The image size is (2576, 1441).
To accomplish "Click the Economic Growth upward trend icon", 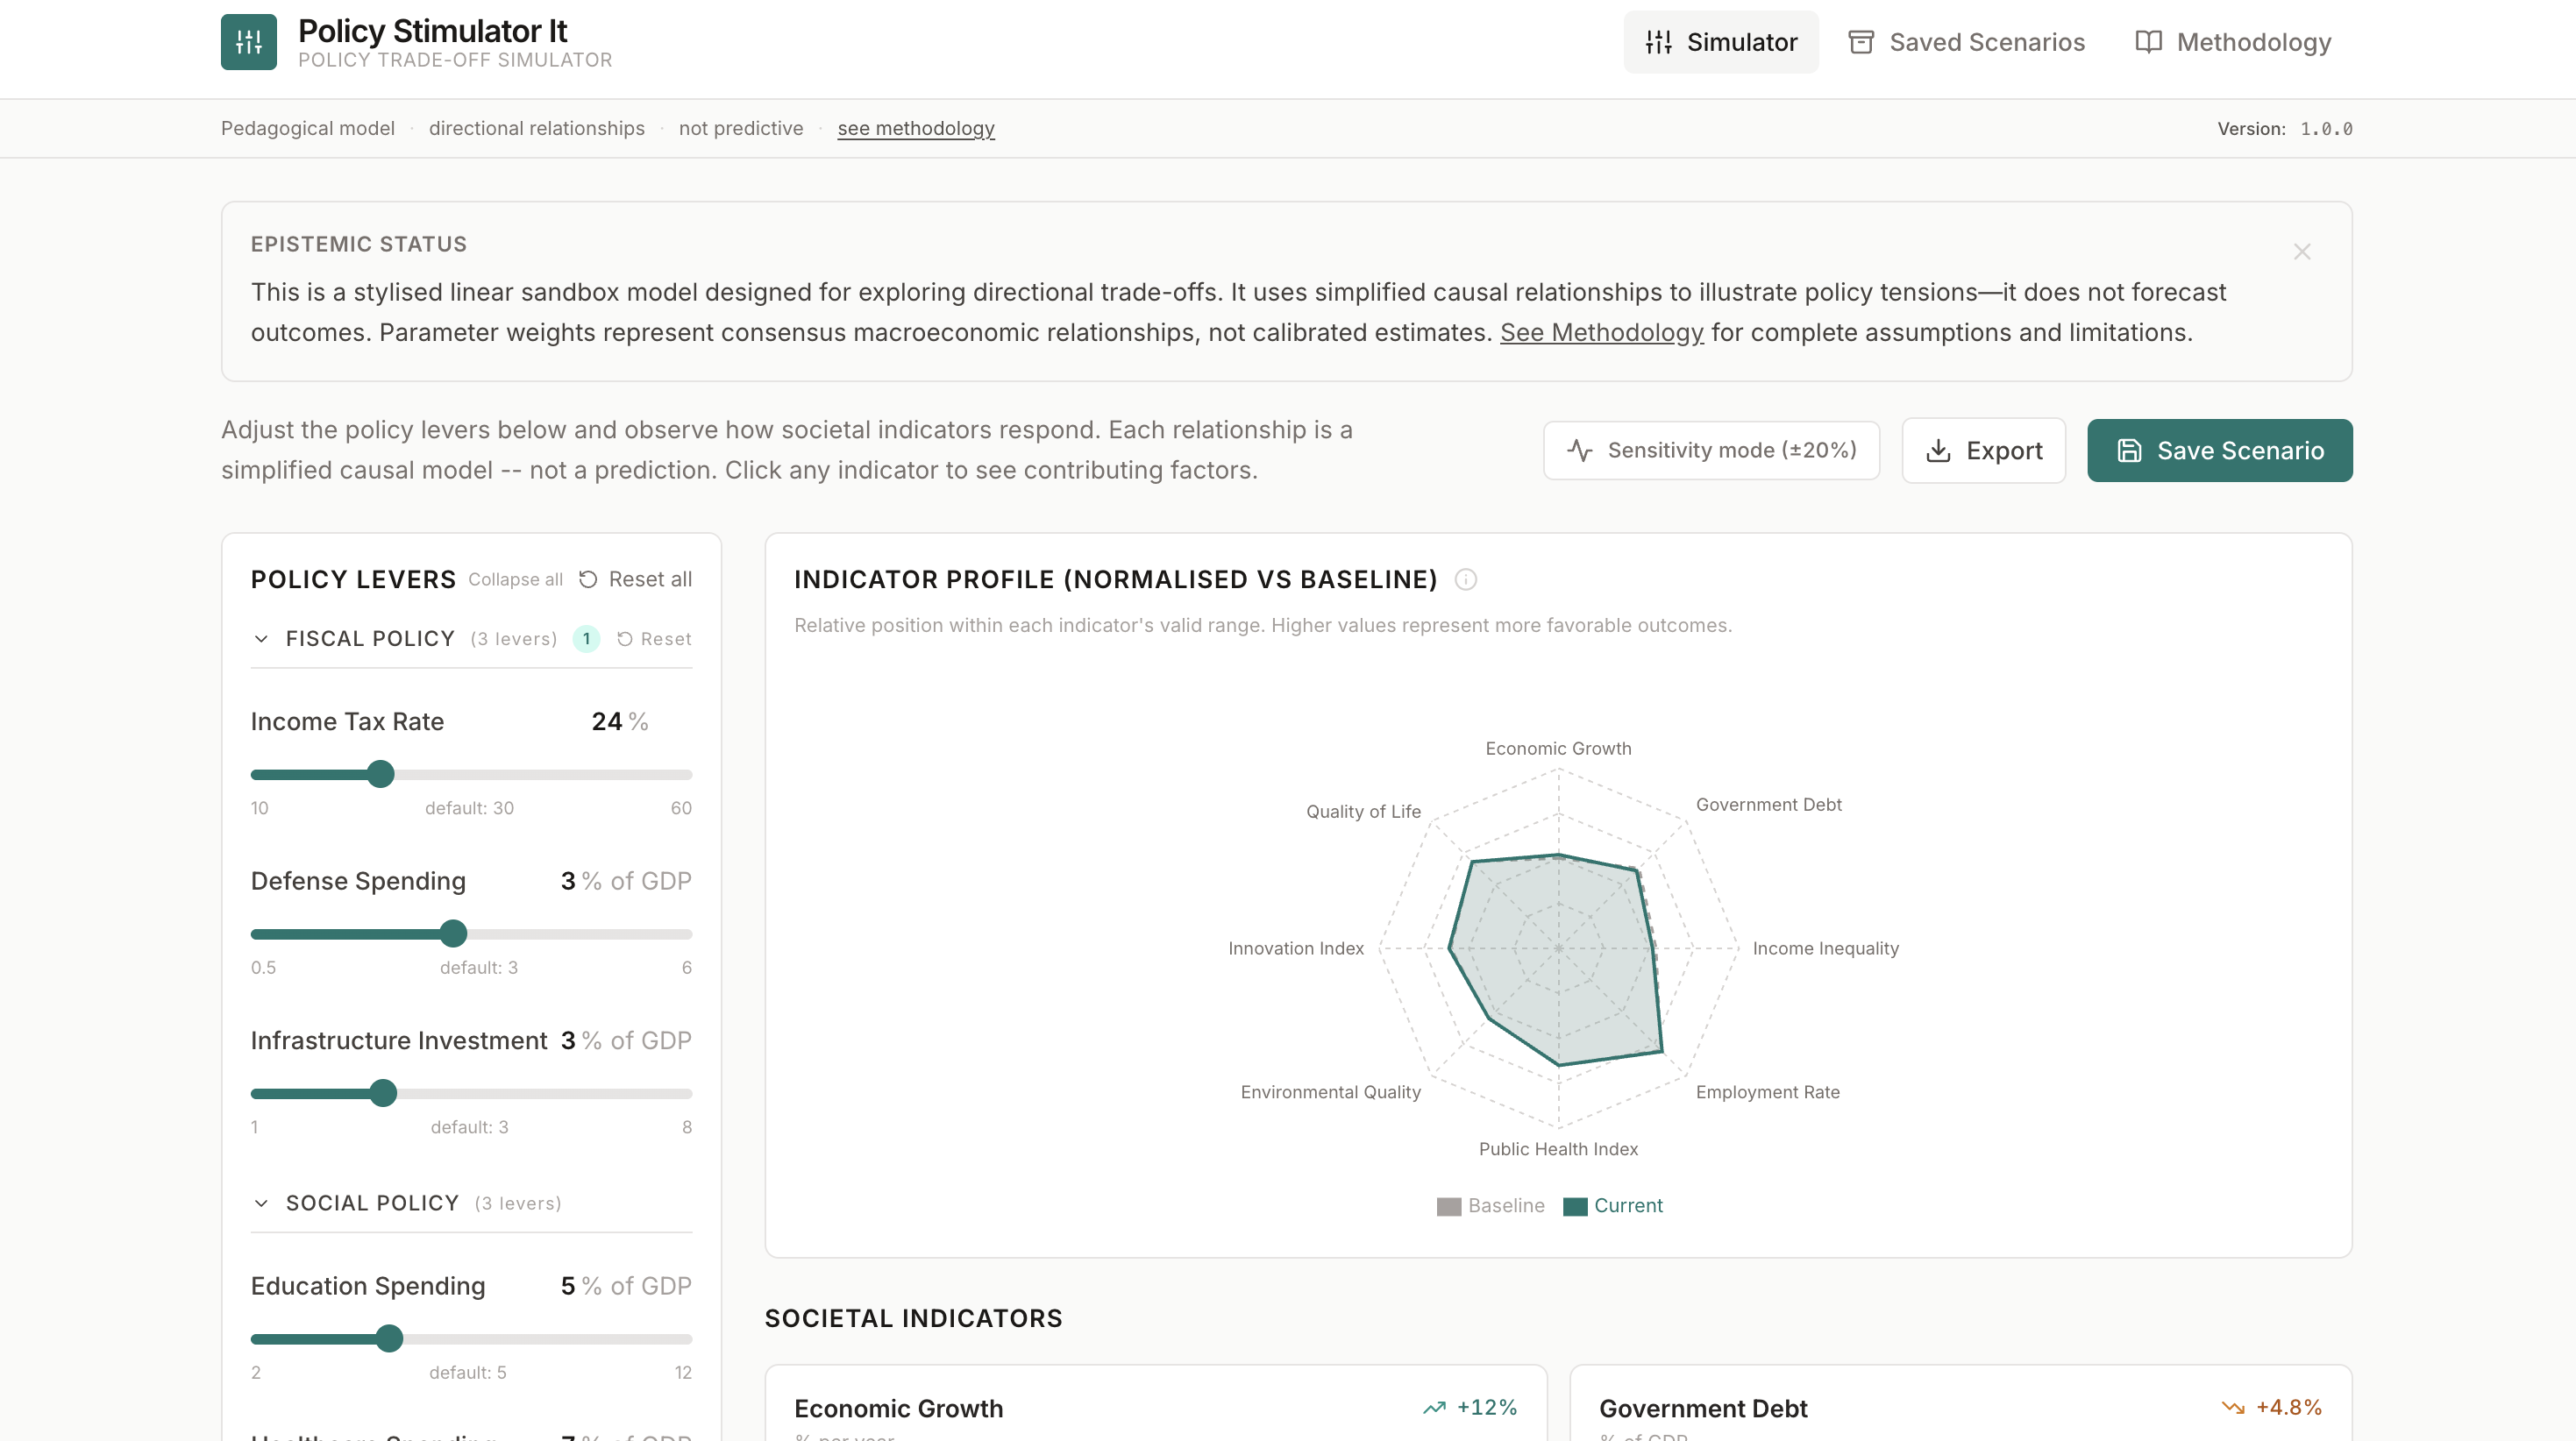I will click(x=1434, y=1408).
